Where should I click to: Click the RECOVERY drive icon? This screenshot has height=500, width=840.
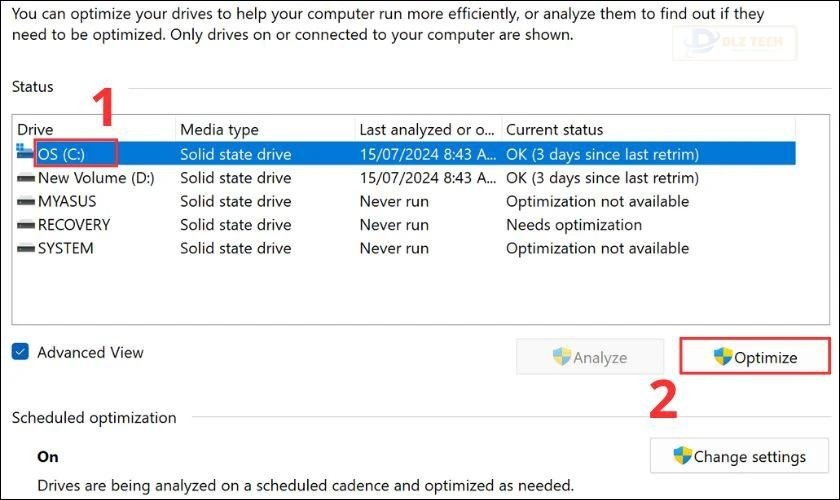(x=26, y=225)
